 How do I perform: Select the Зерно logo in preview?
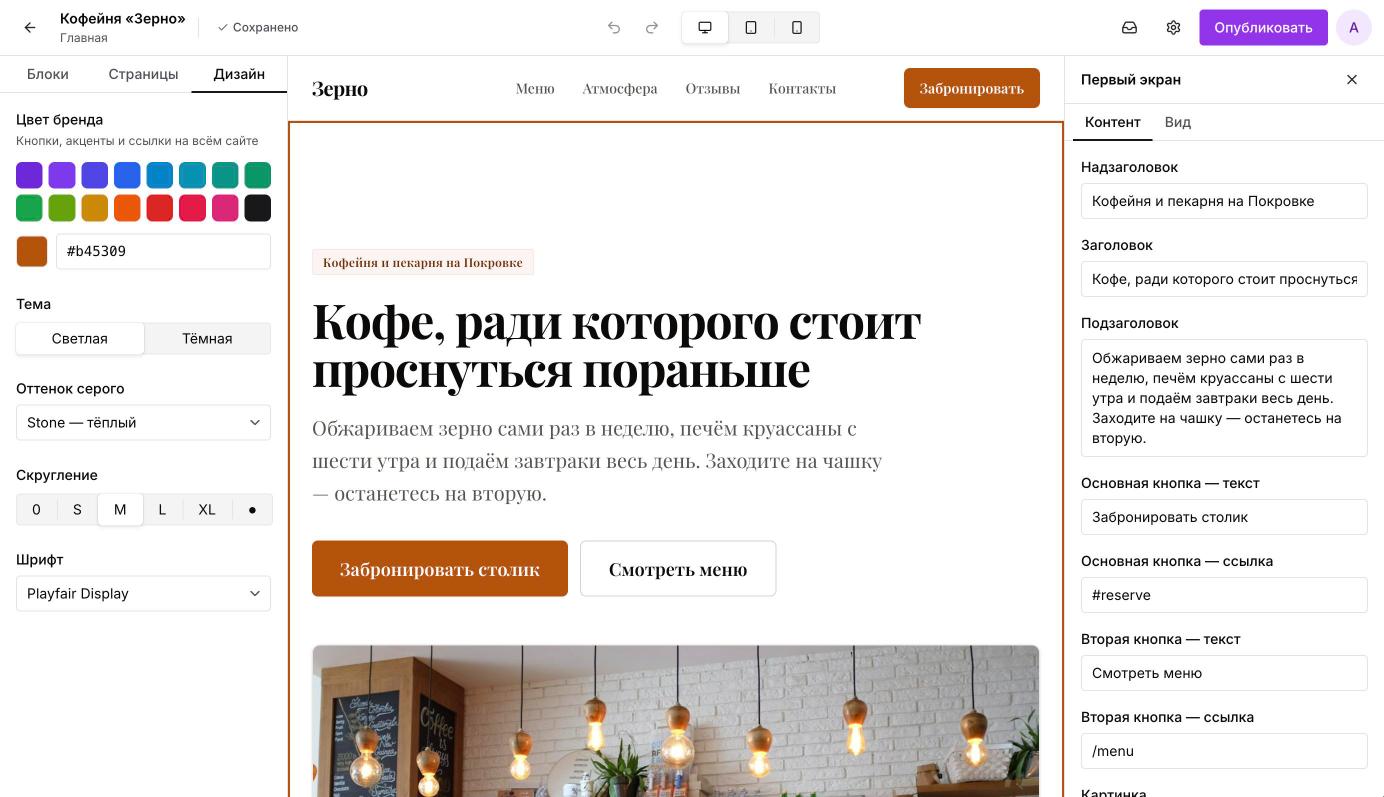click(x=340, y=88)
